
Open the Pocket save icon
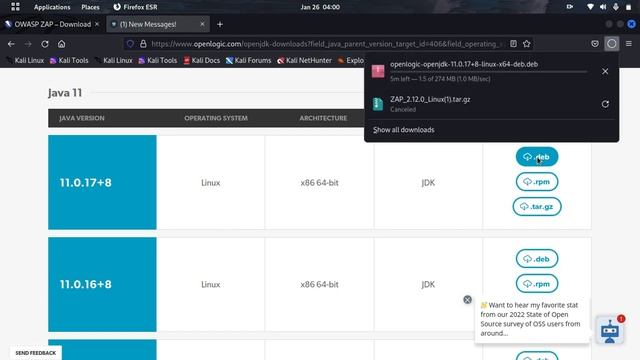tap(595, 44)
